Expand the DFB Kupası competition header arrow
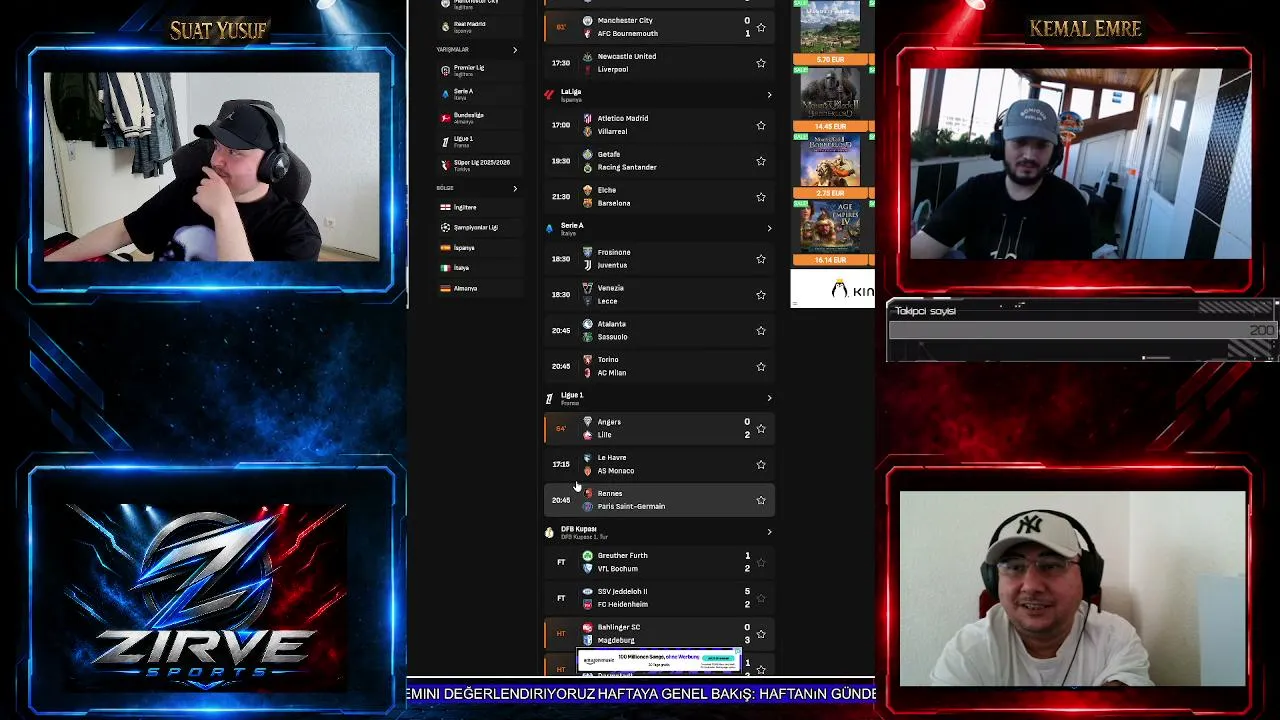The image size is (1280, 720). (x=769, y=532)
